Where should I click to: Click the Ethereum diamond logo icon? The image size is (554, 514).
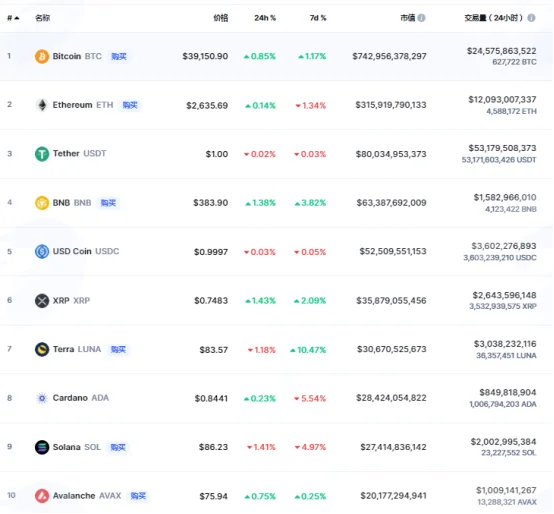click(42, 105)
